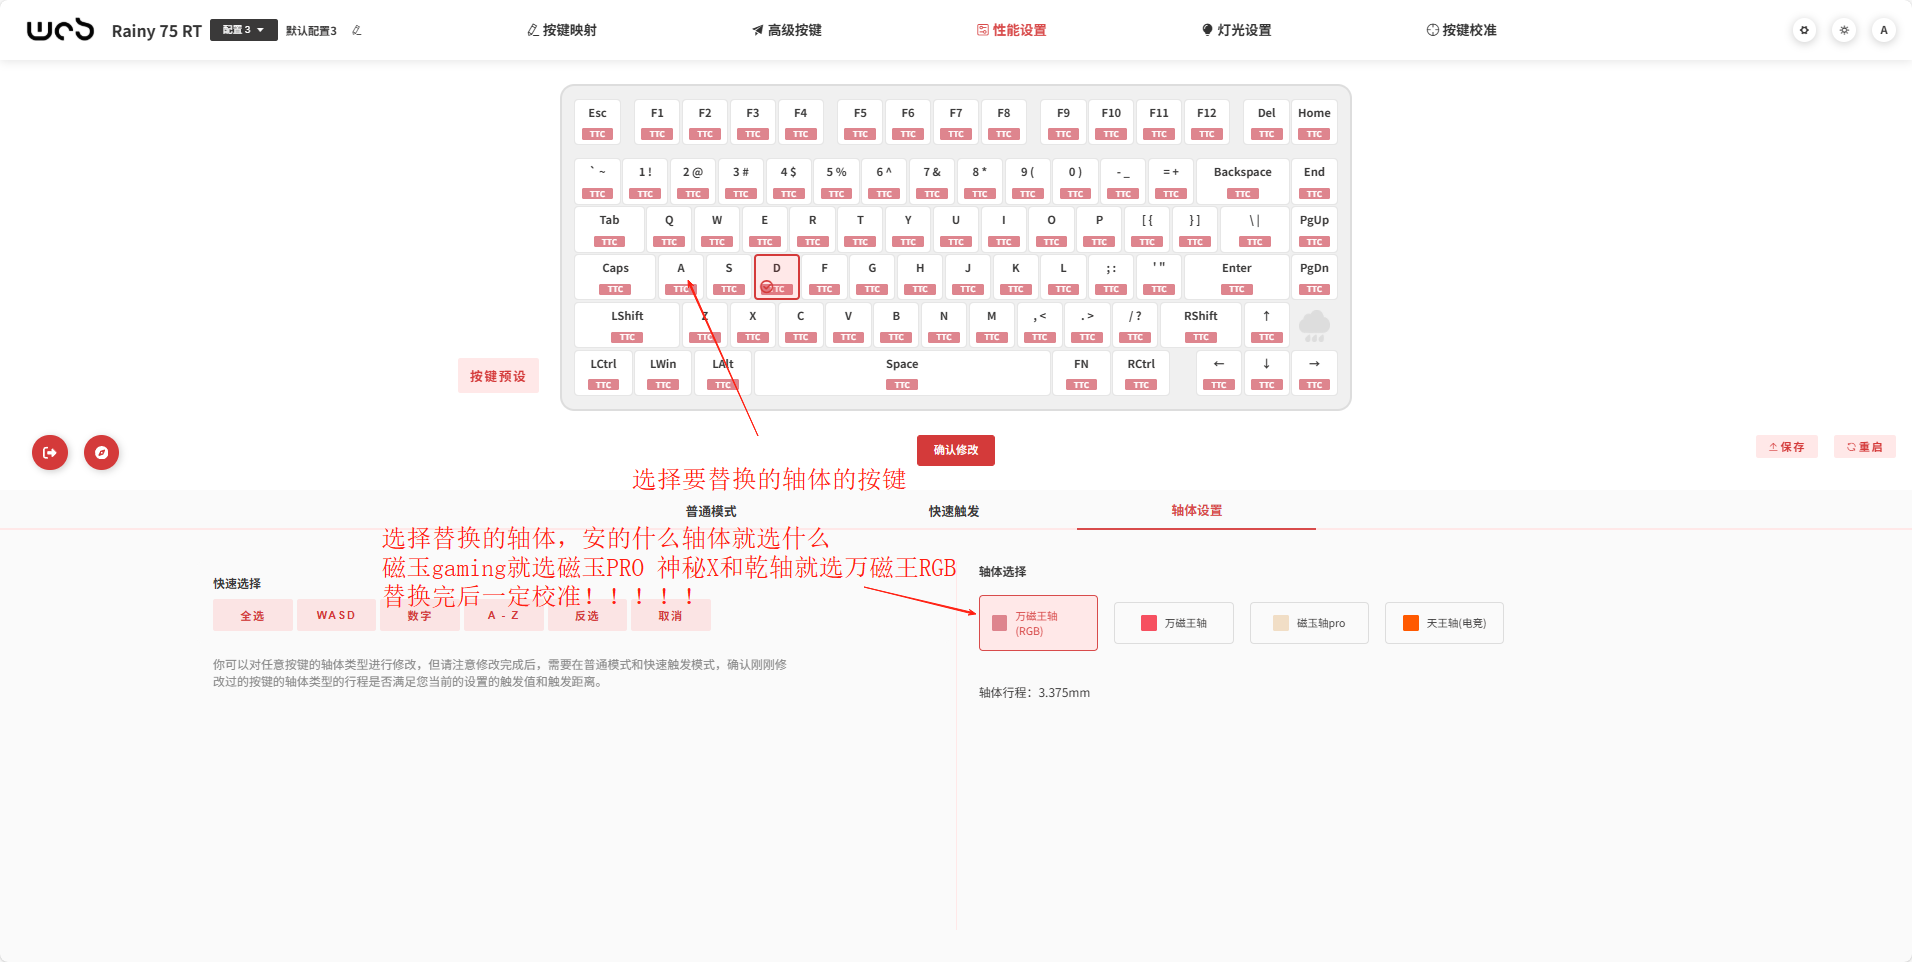Select the LWin key
This screenshot has height=962, width=1912.
tap(663, 373)
